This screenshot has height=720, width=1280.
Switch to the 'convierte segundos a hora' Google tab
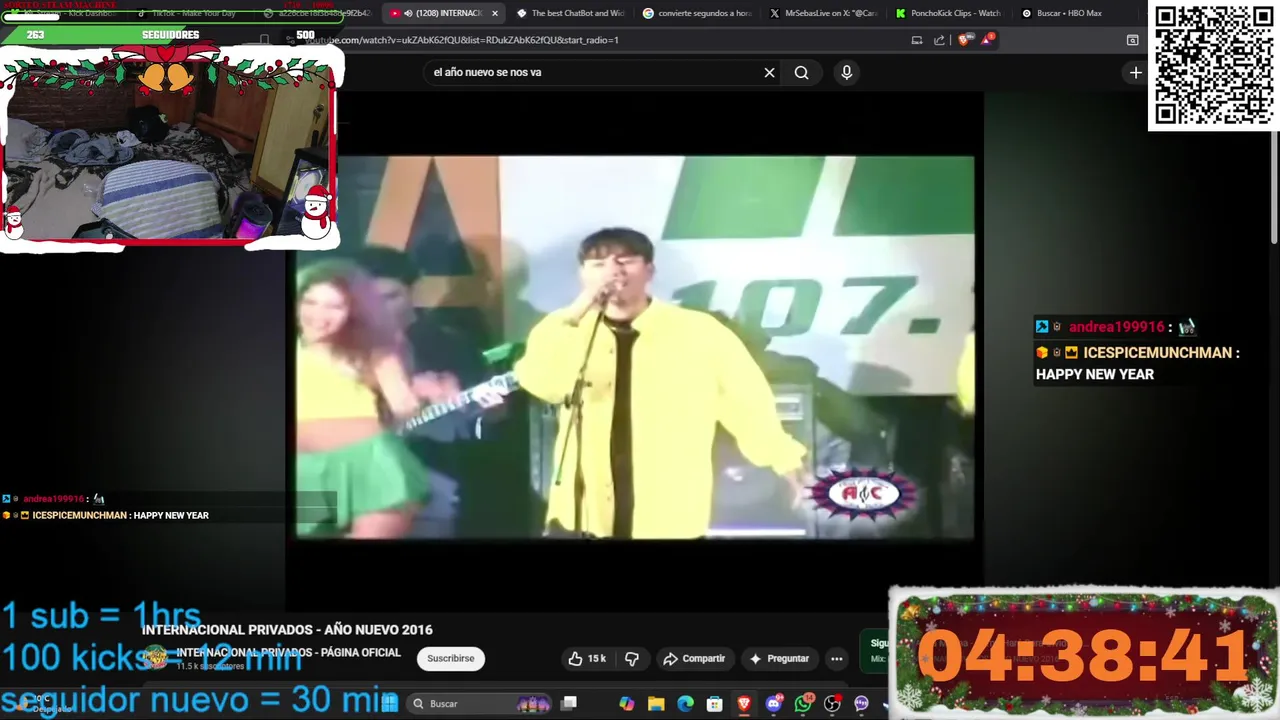[x=697, y=13]
